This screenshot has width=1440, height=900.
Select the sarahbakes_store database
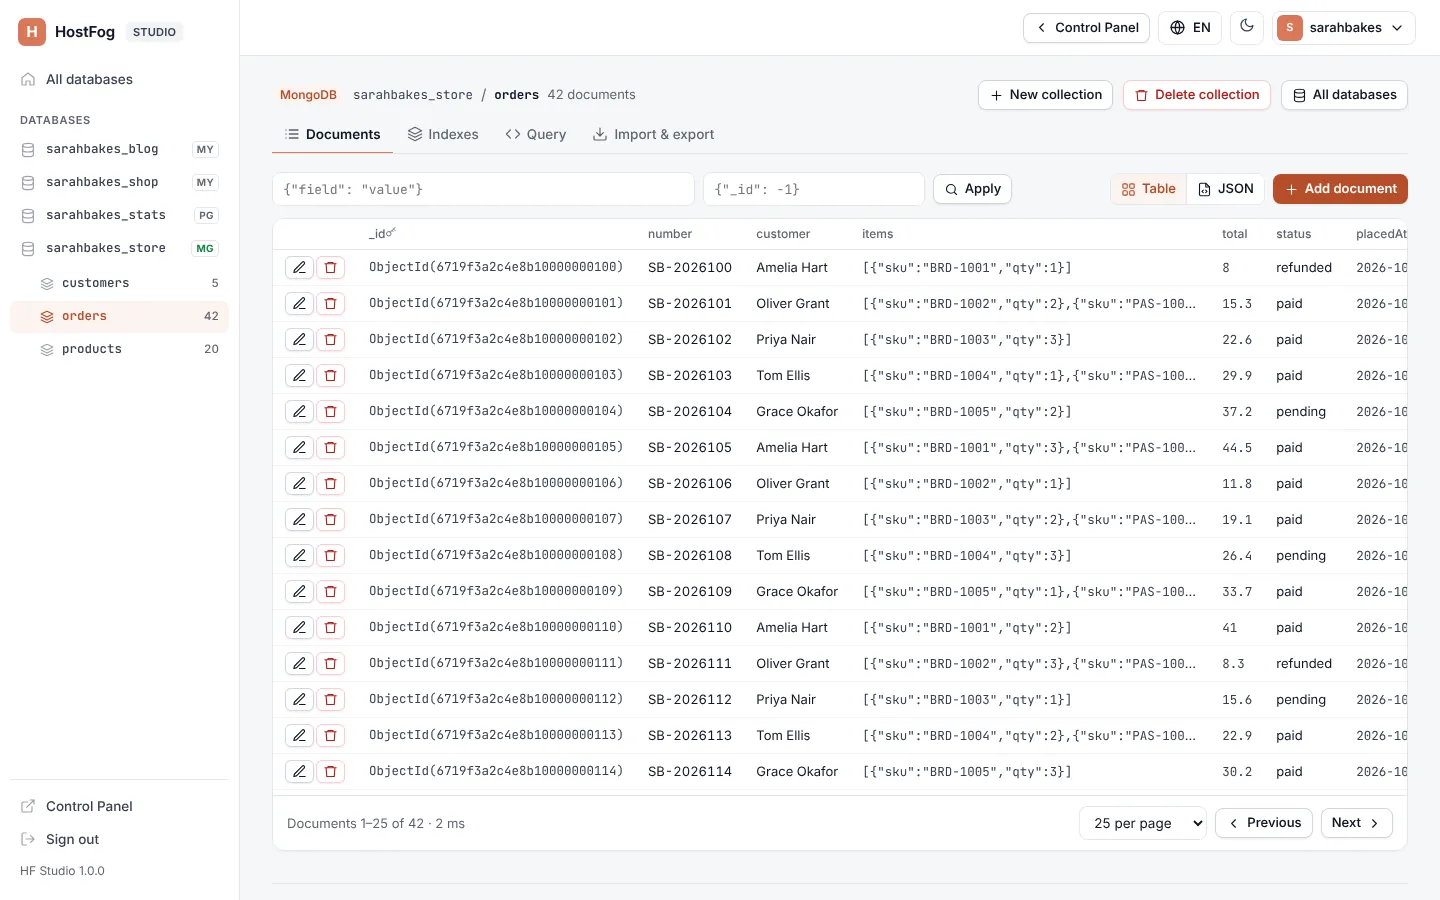(119, 248)
